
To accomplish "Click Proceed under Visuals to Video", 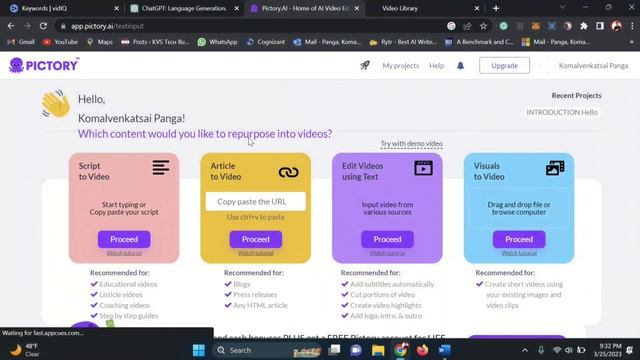I will (519, 239).
